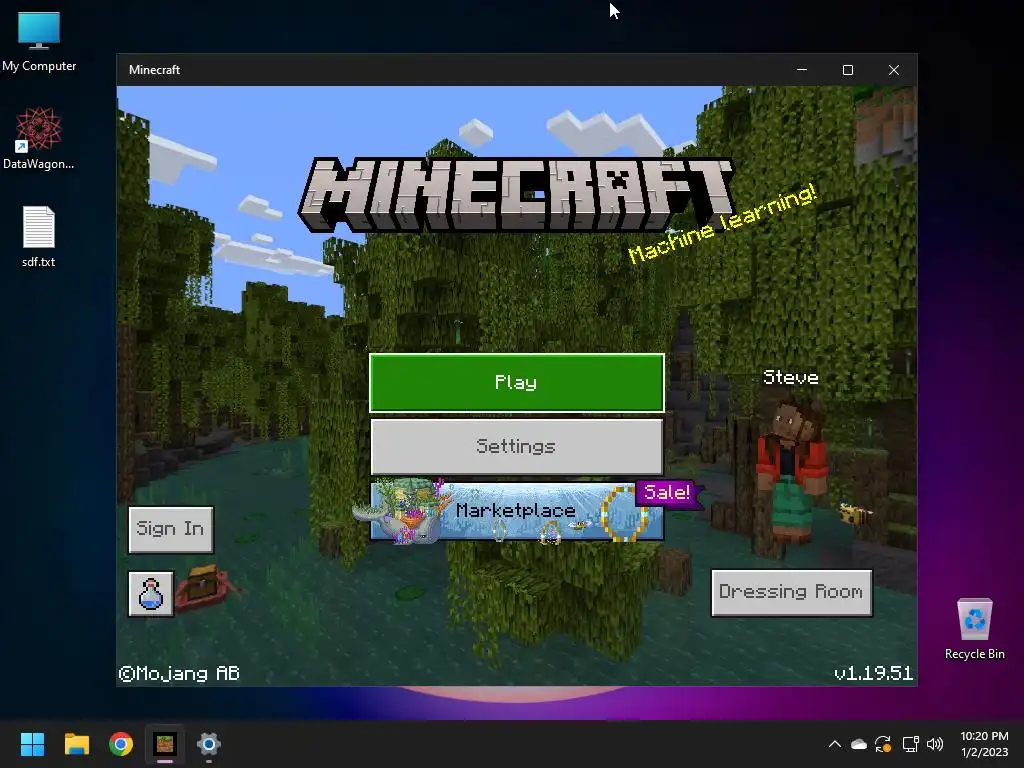Click the Minecraft taskbar icon

pos(165,744)
